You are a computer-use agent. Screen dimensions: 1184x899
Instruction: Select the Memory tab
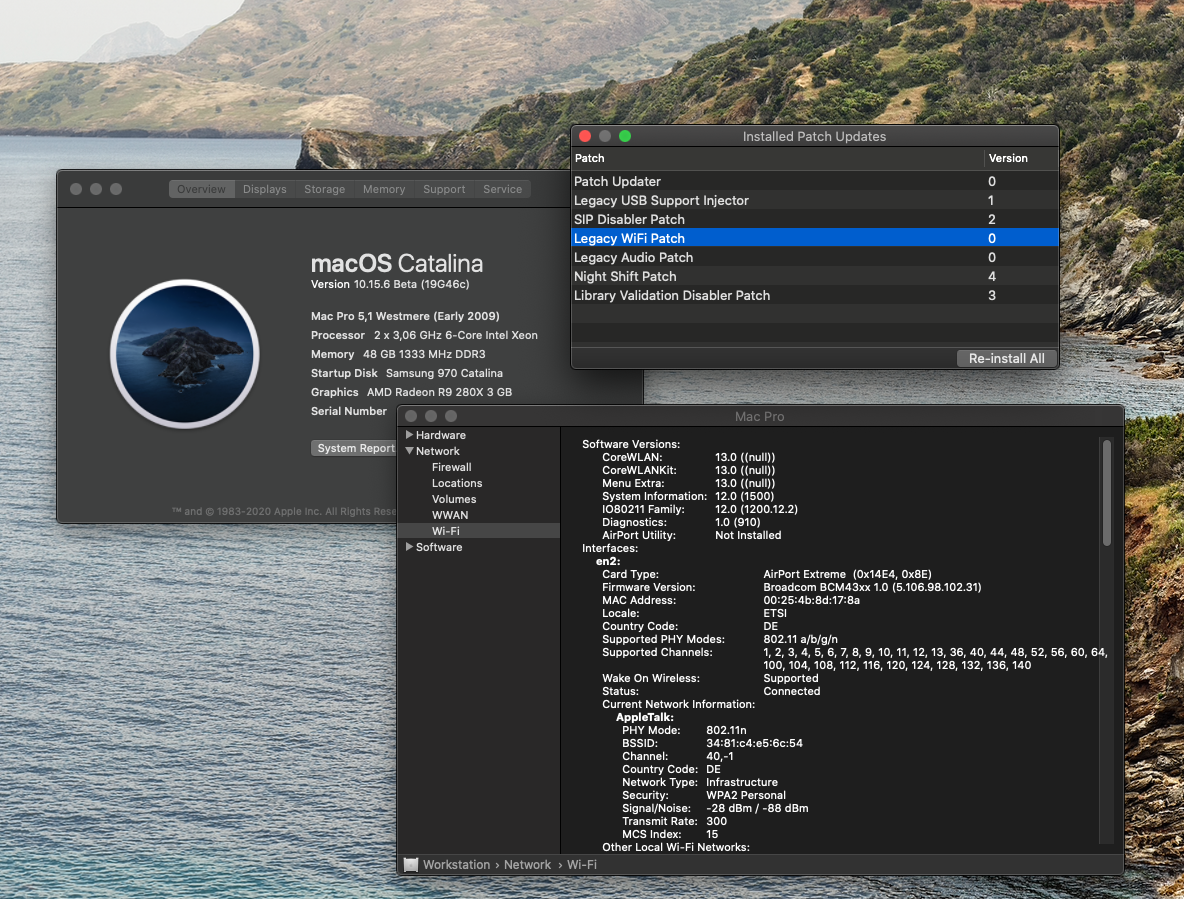(x=384, y=189)
